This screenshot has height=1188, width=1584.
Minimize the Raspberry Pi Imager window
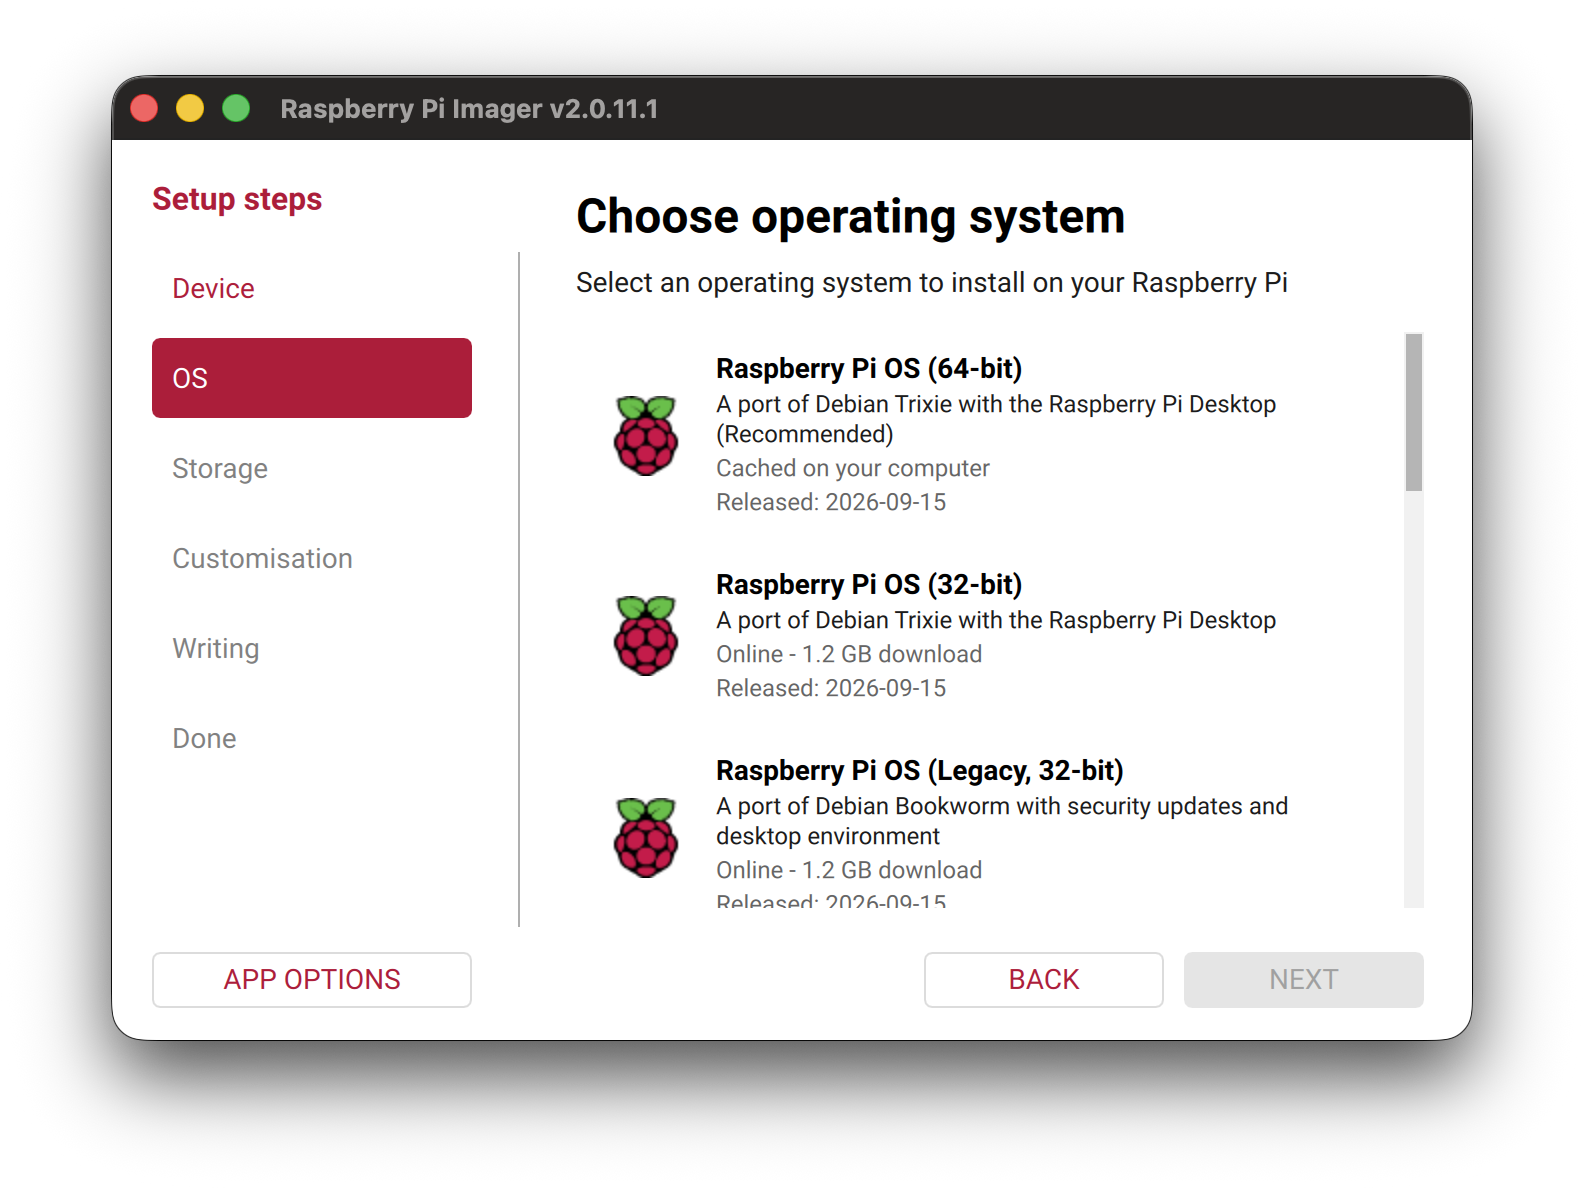click(x=190, y=108)
